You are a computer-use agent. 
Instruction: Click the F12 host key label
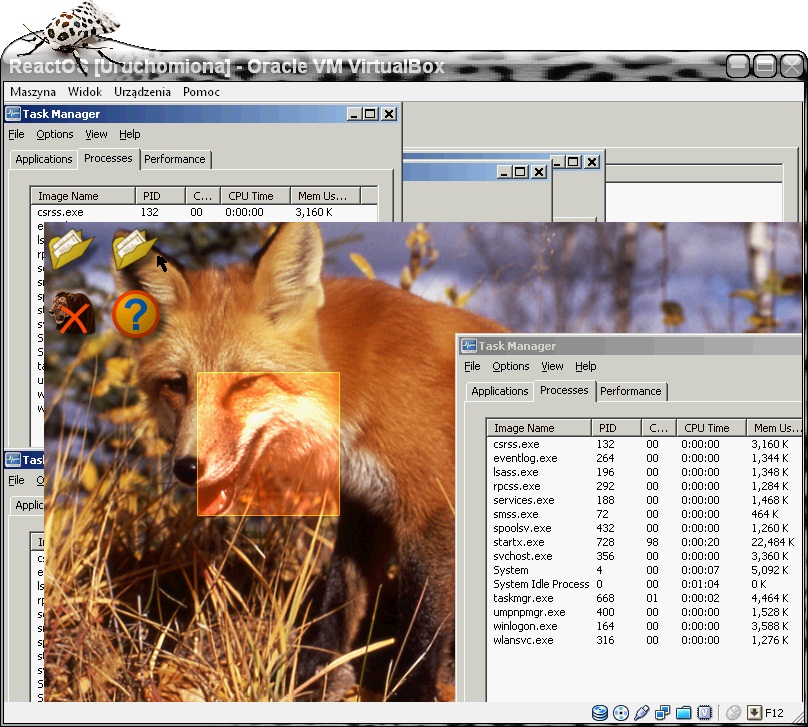[x=774, y=713]
